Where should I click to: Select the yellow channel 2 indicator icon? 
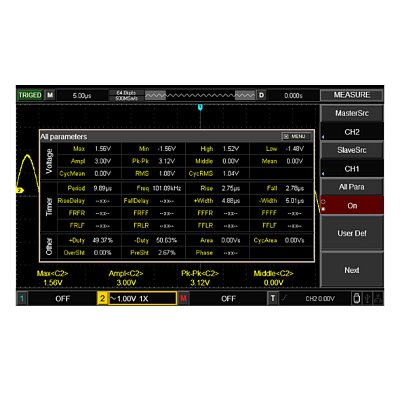coord(102,298)
